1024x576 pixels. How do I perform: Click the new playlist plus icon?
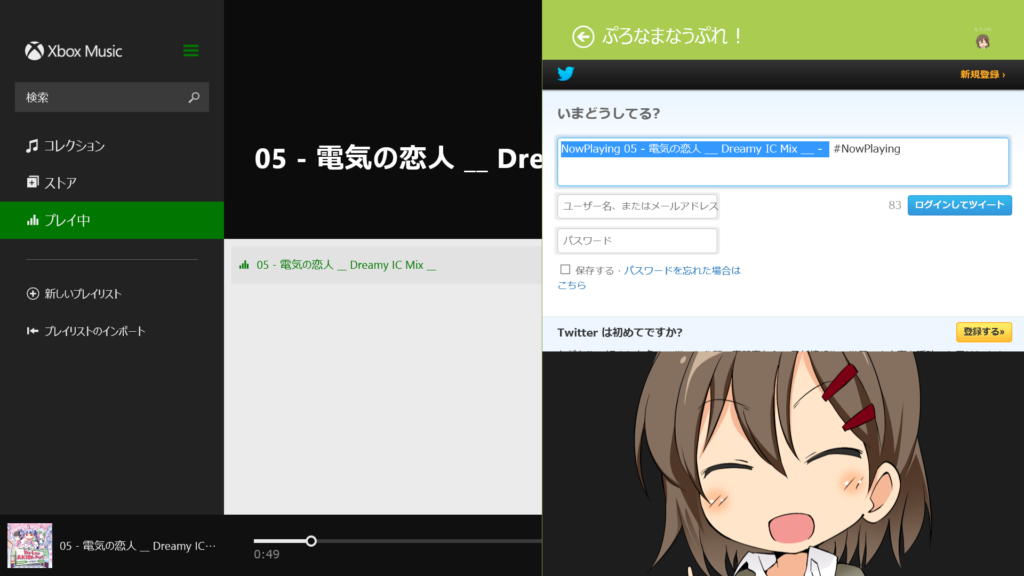pyautogui.click(x=33, y=294)
